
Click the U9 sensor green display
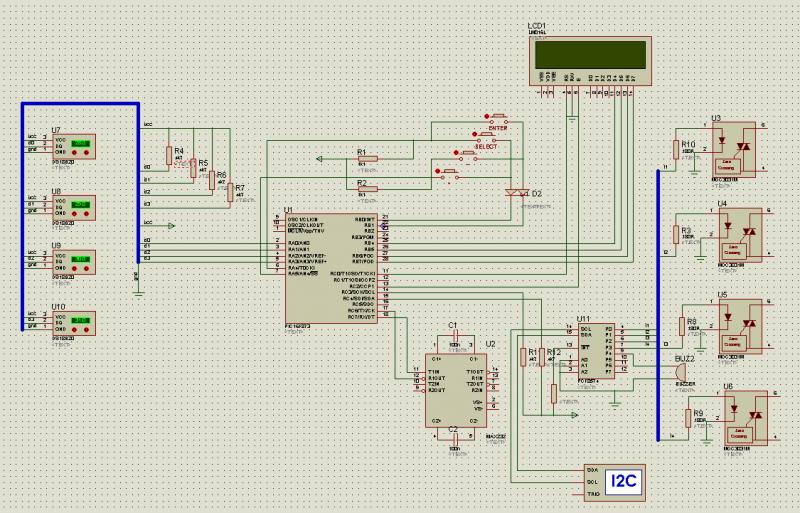point(80,259)
